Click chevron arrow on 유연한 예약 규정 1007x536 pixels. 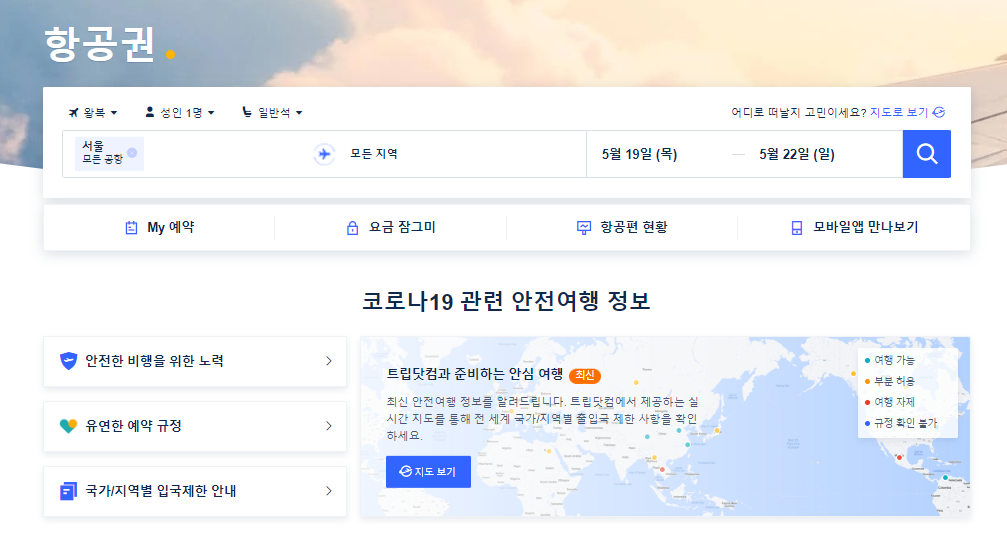pyautogui.click(x=329, y=426)
